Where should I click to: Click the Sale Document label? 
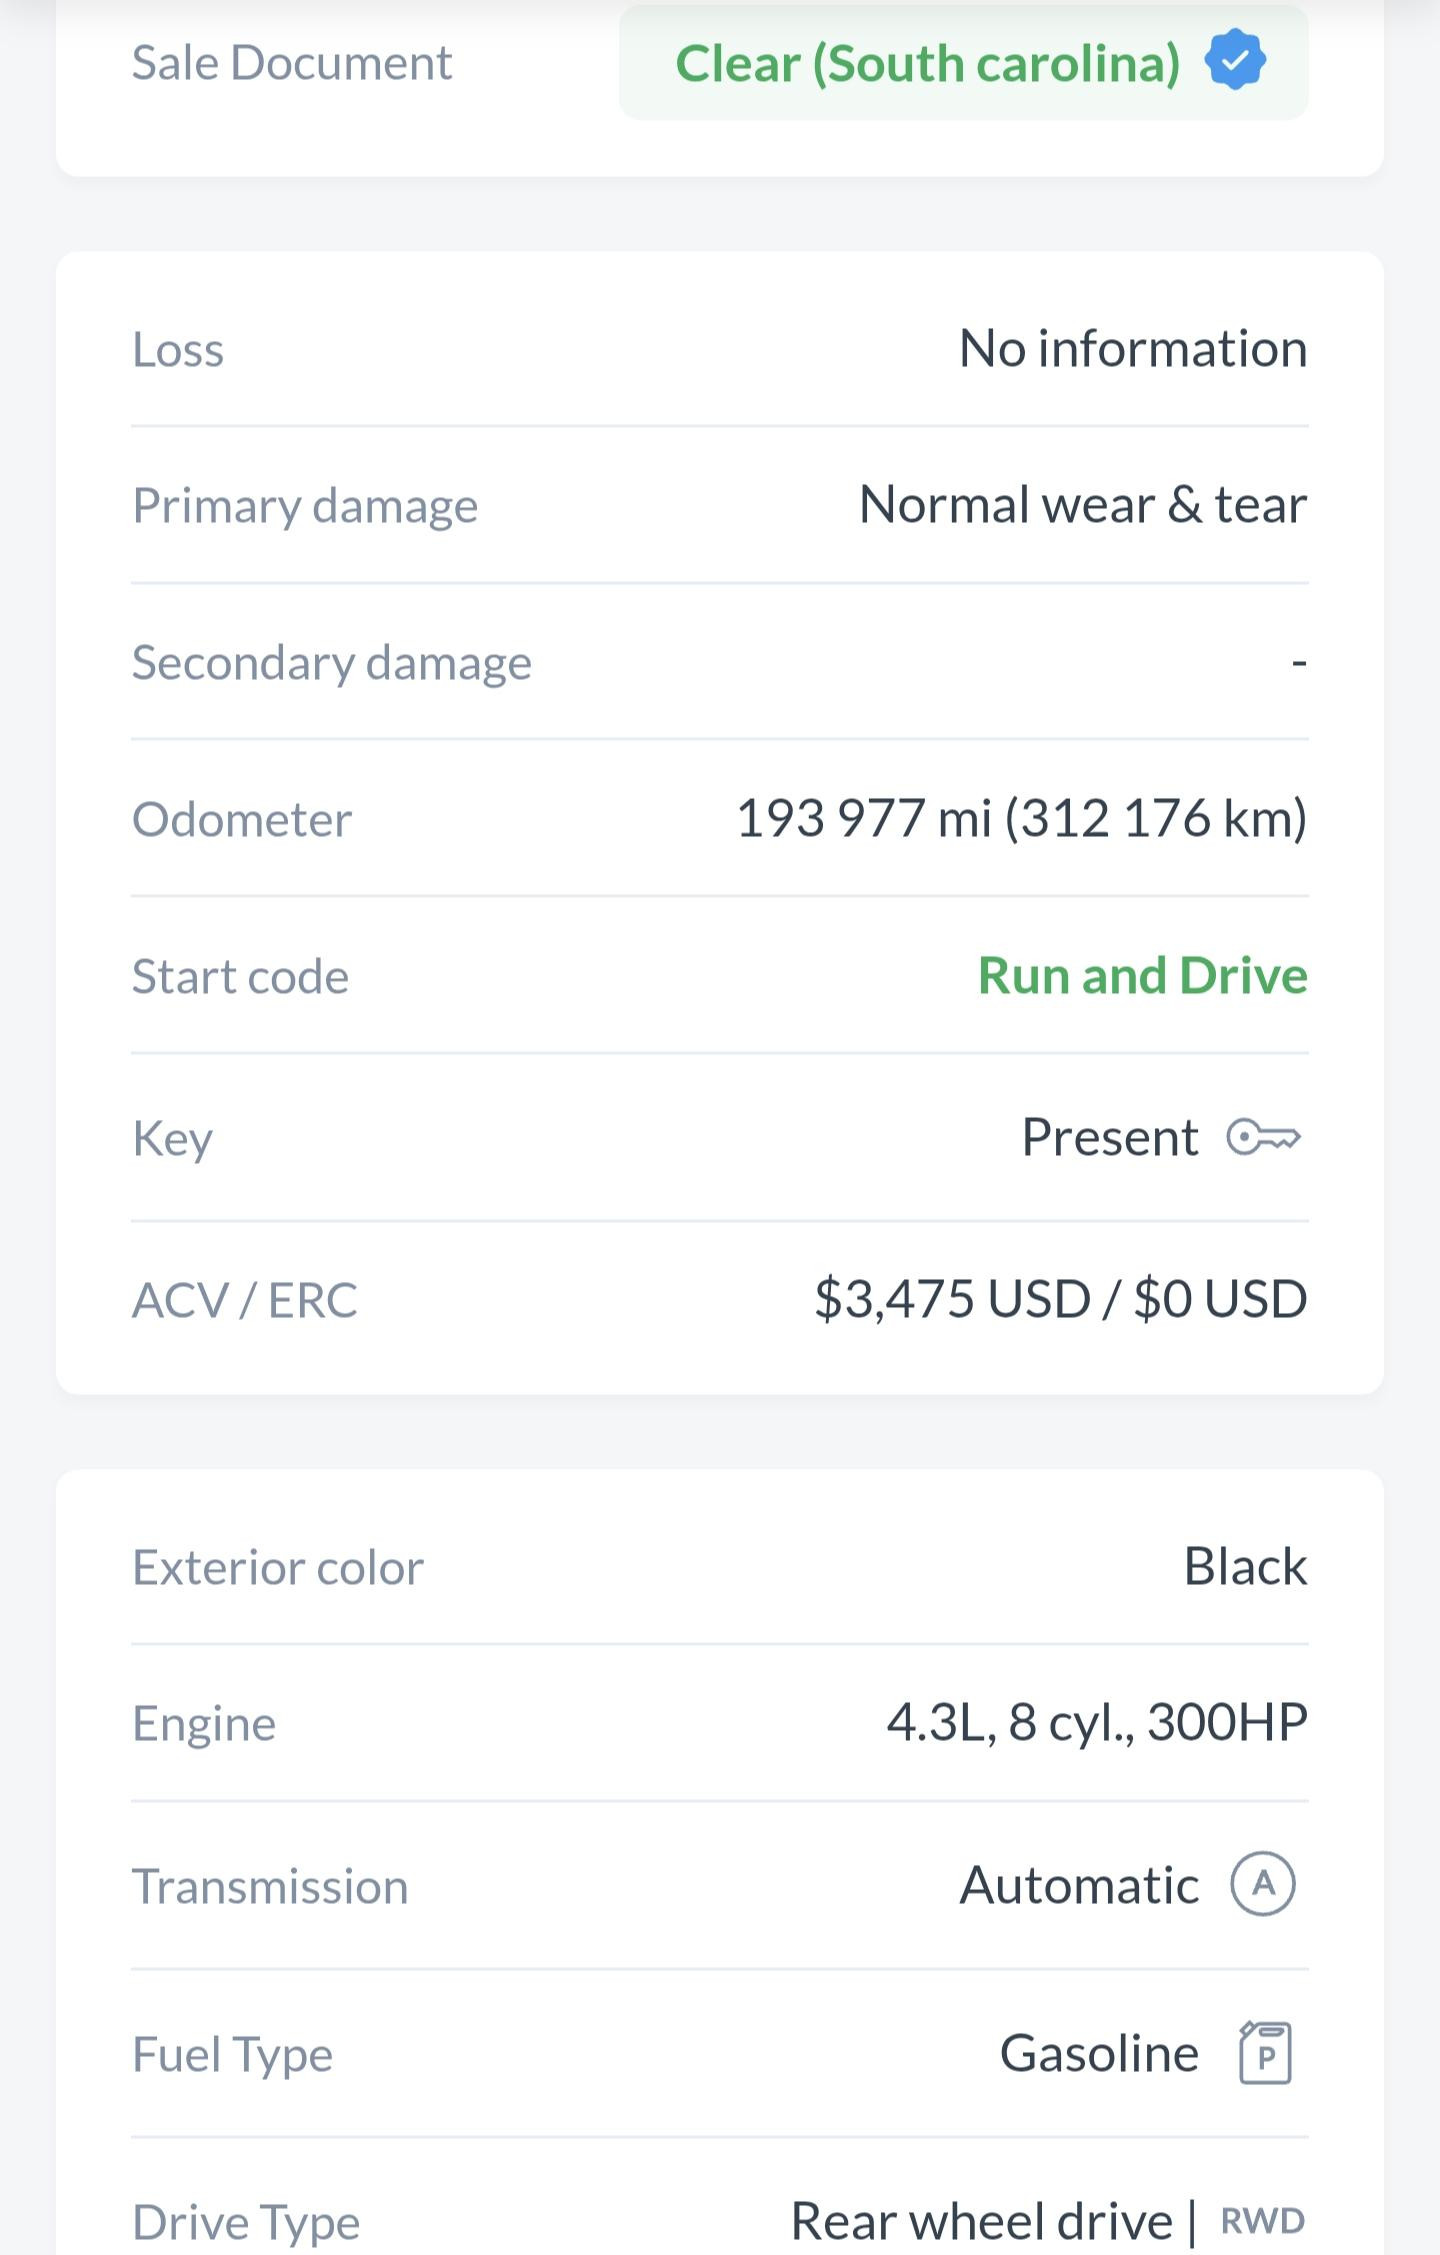[292, 63]
